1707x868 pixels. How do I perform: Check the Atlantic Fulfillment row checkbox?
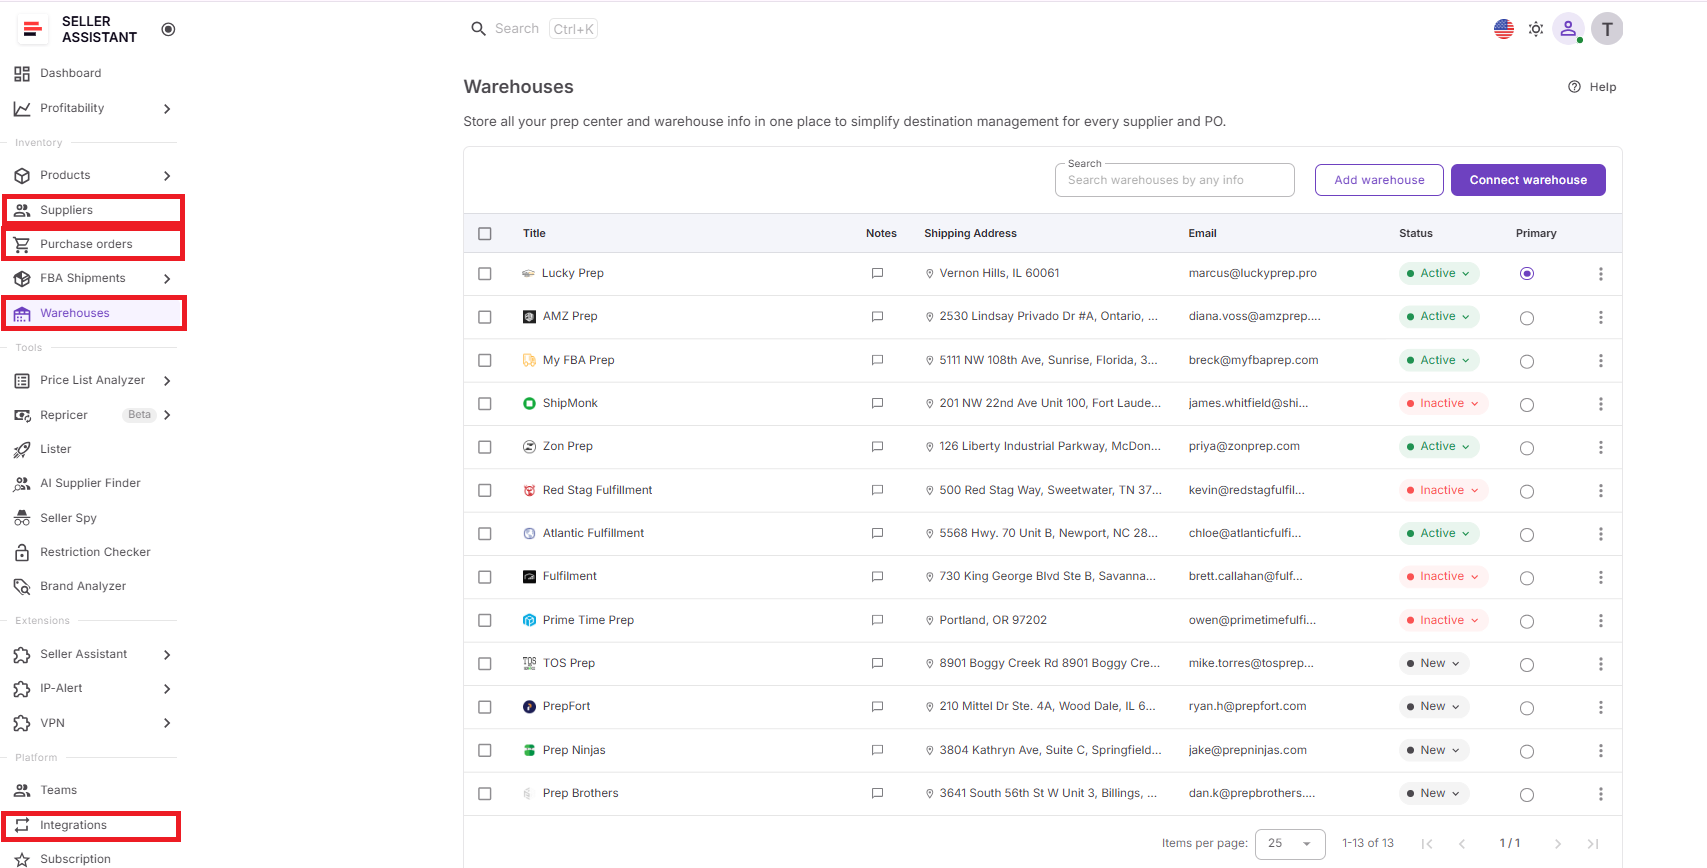point(485,534)
